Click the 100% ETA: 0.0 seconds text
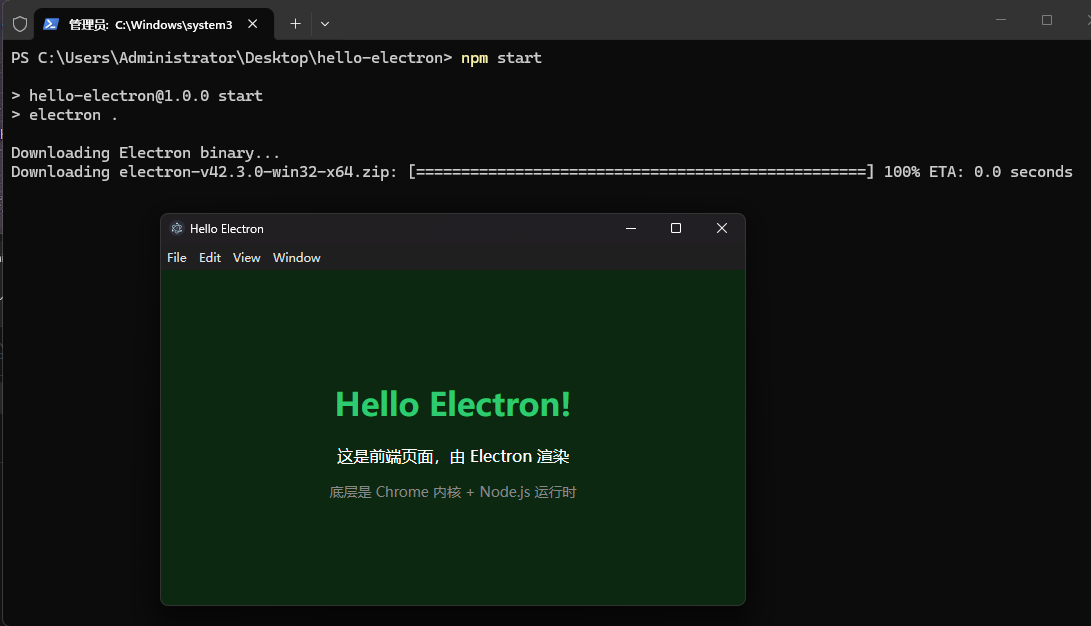Image resolution: width=1091 pixels, height=626 pixels. 978,172
